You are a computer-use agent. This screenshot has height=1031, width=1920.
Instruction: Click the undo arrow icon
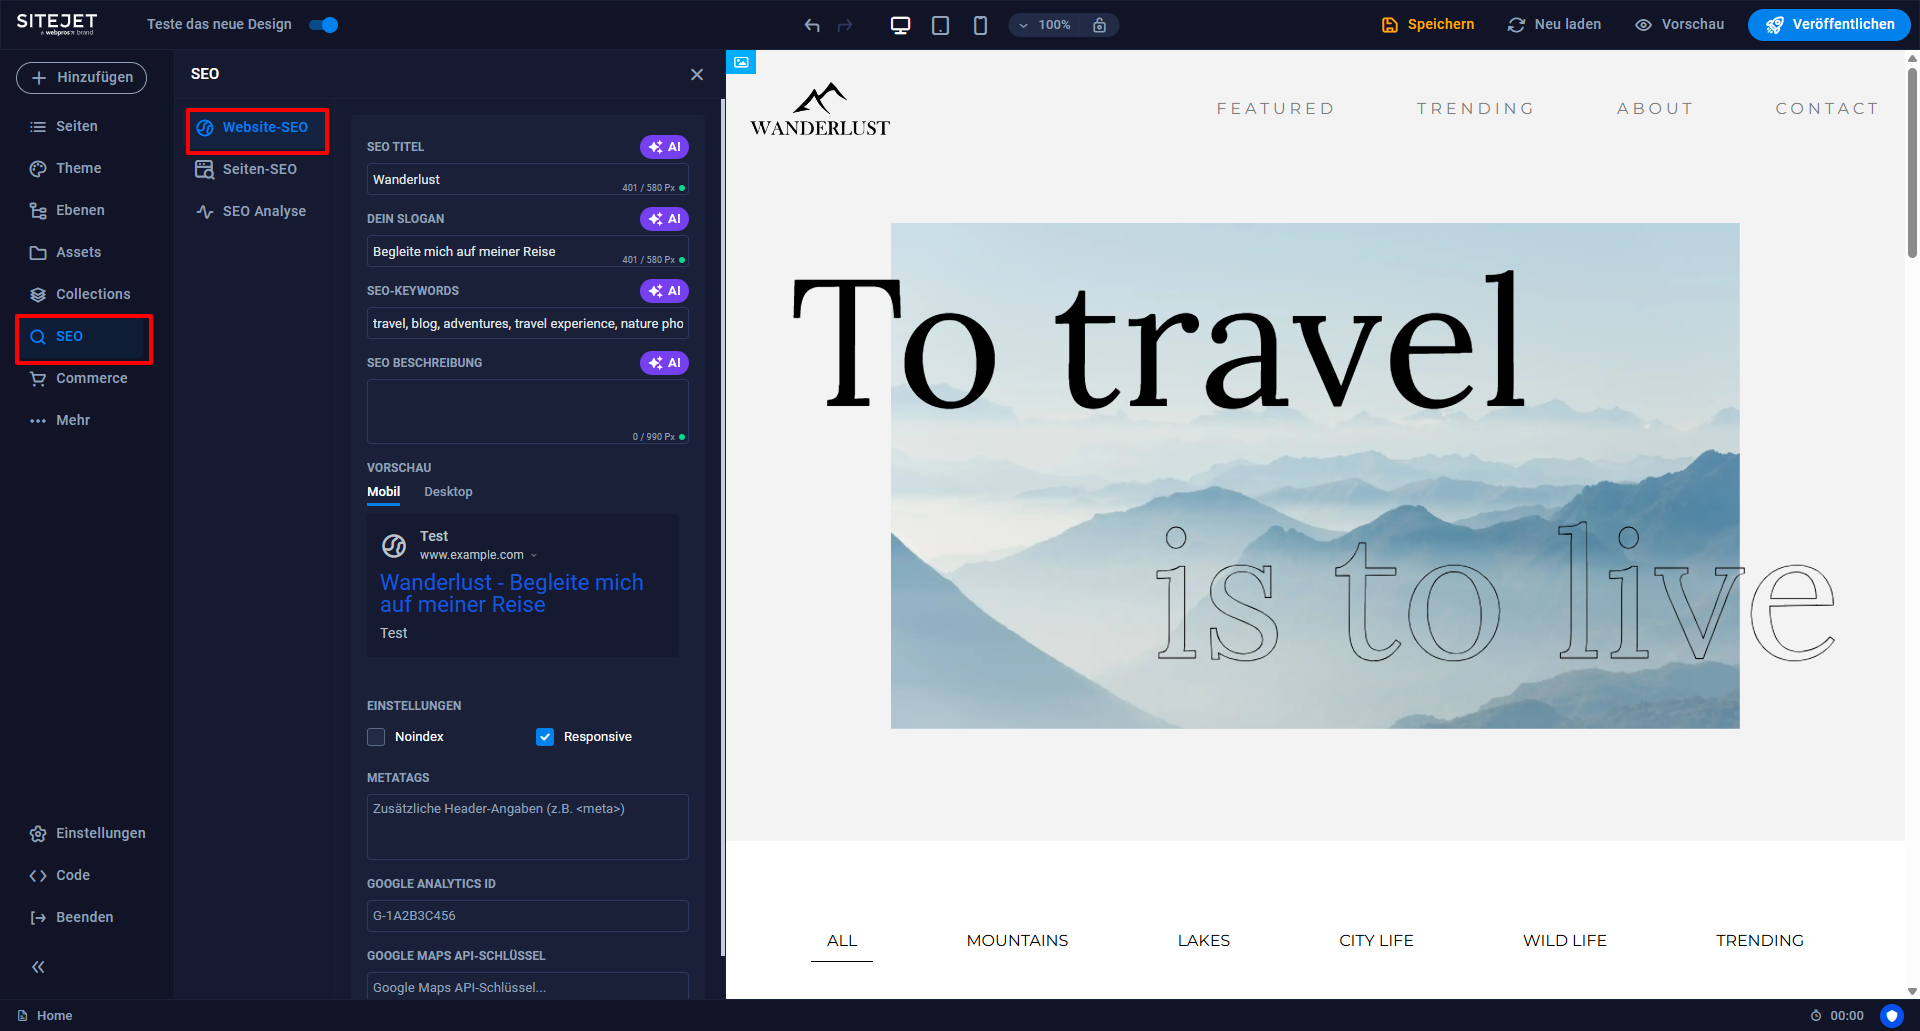(x=812, y=25)
